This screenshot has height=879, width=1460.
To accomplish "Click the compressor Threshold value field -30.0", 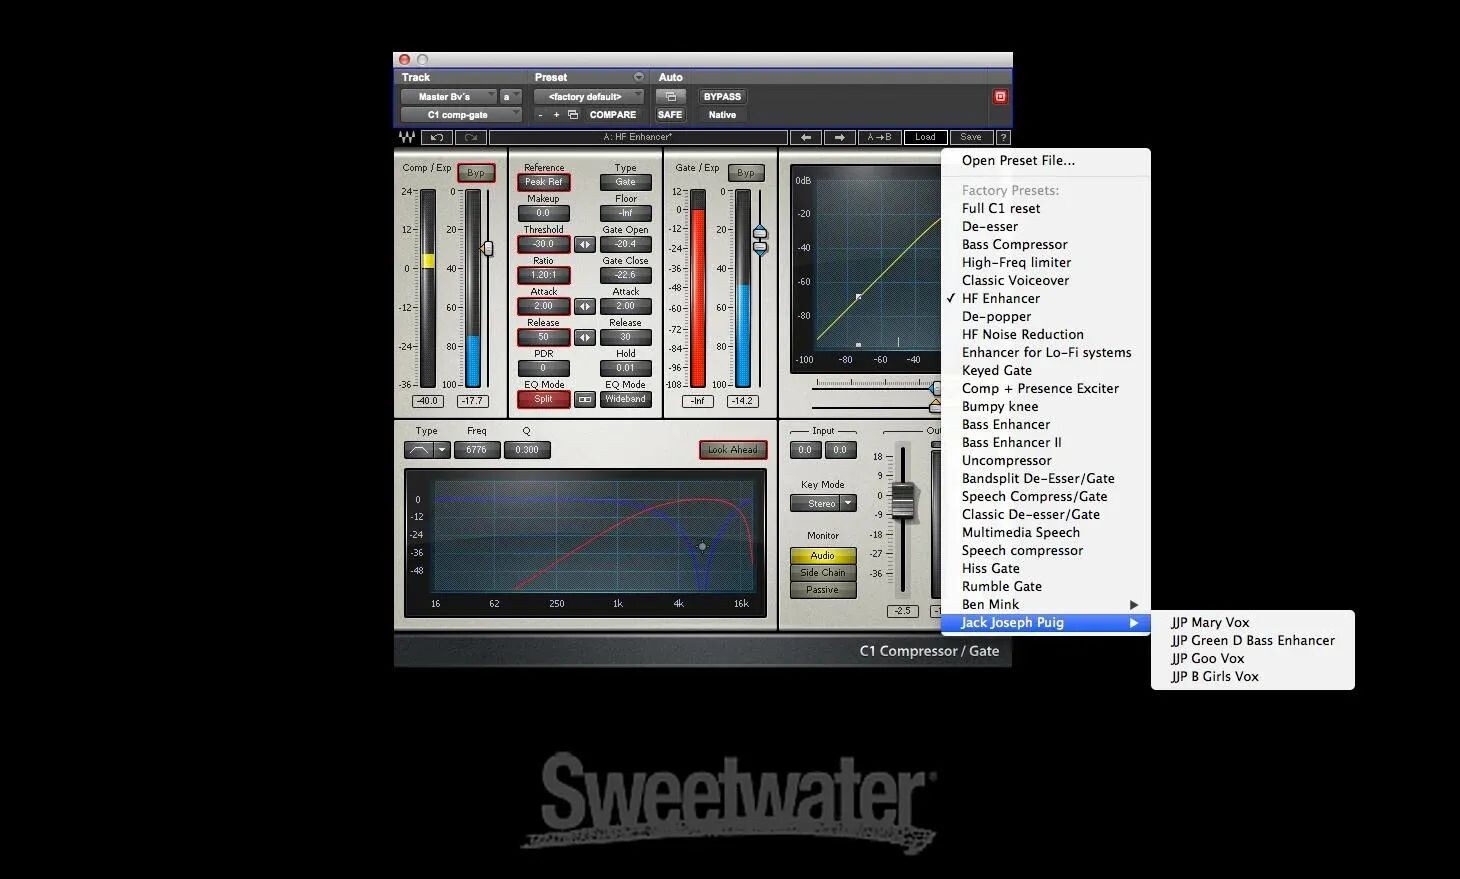I will click(x=544, y=244).
